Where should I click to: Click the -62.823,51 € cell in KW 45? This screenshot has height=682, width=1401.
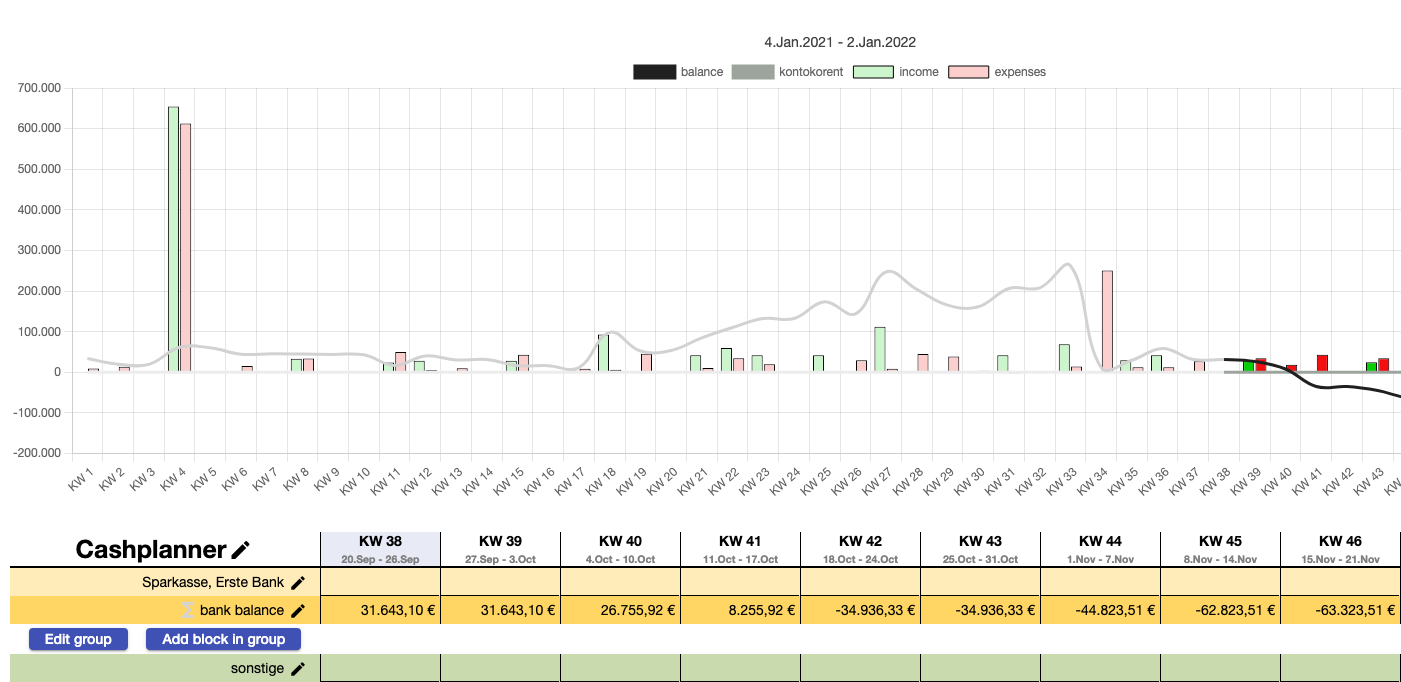coord(1220,610)
